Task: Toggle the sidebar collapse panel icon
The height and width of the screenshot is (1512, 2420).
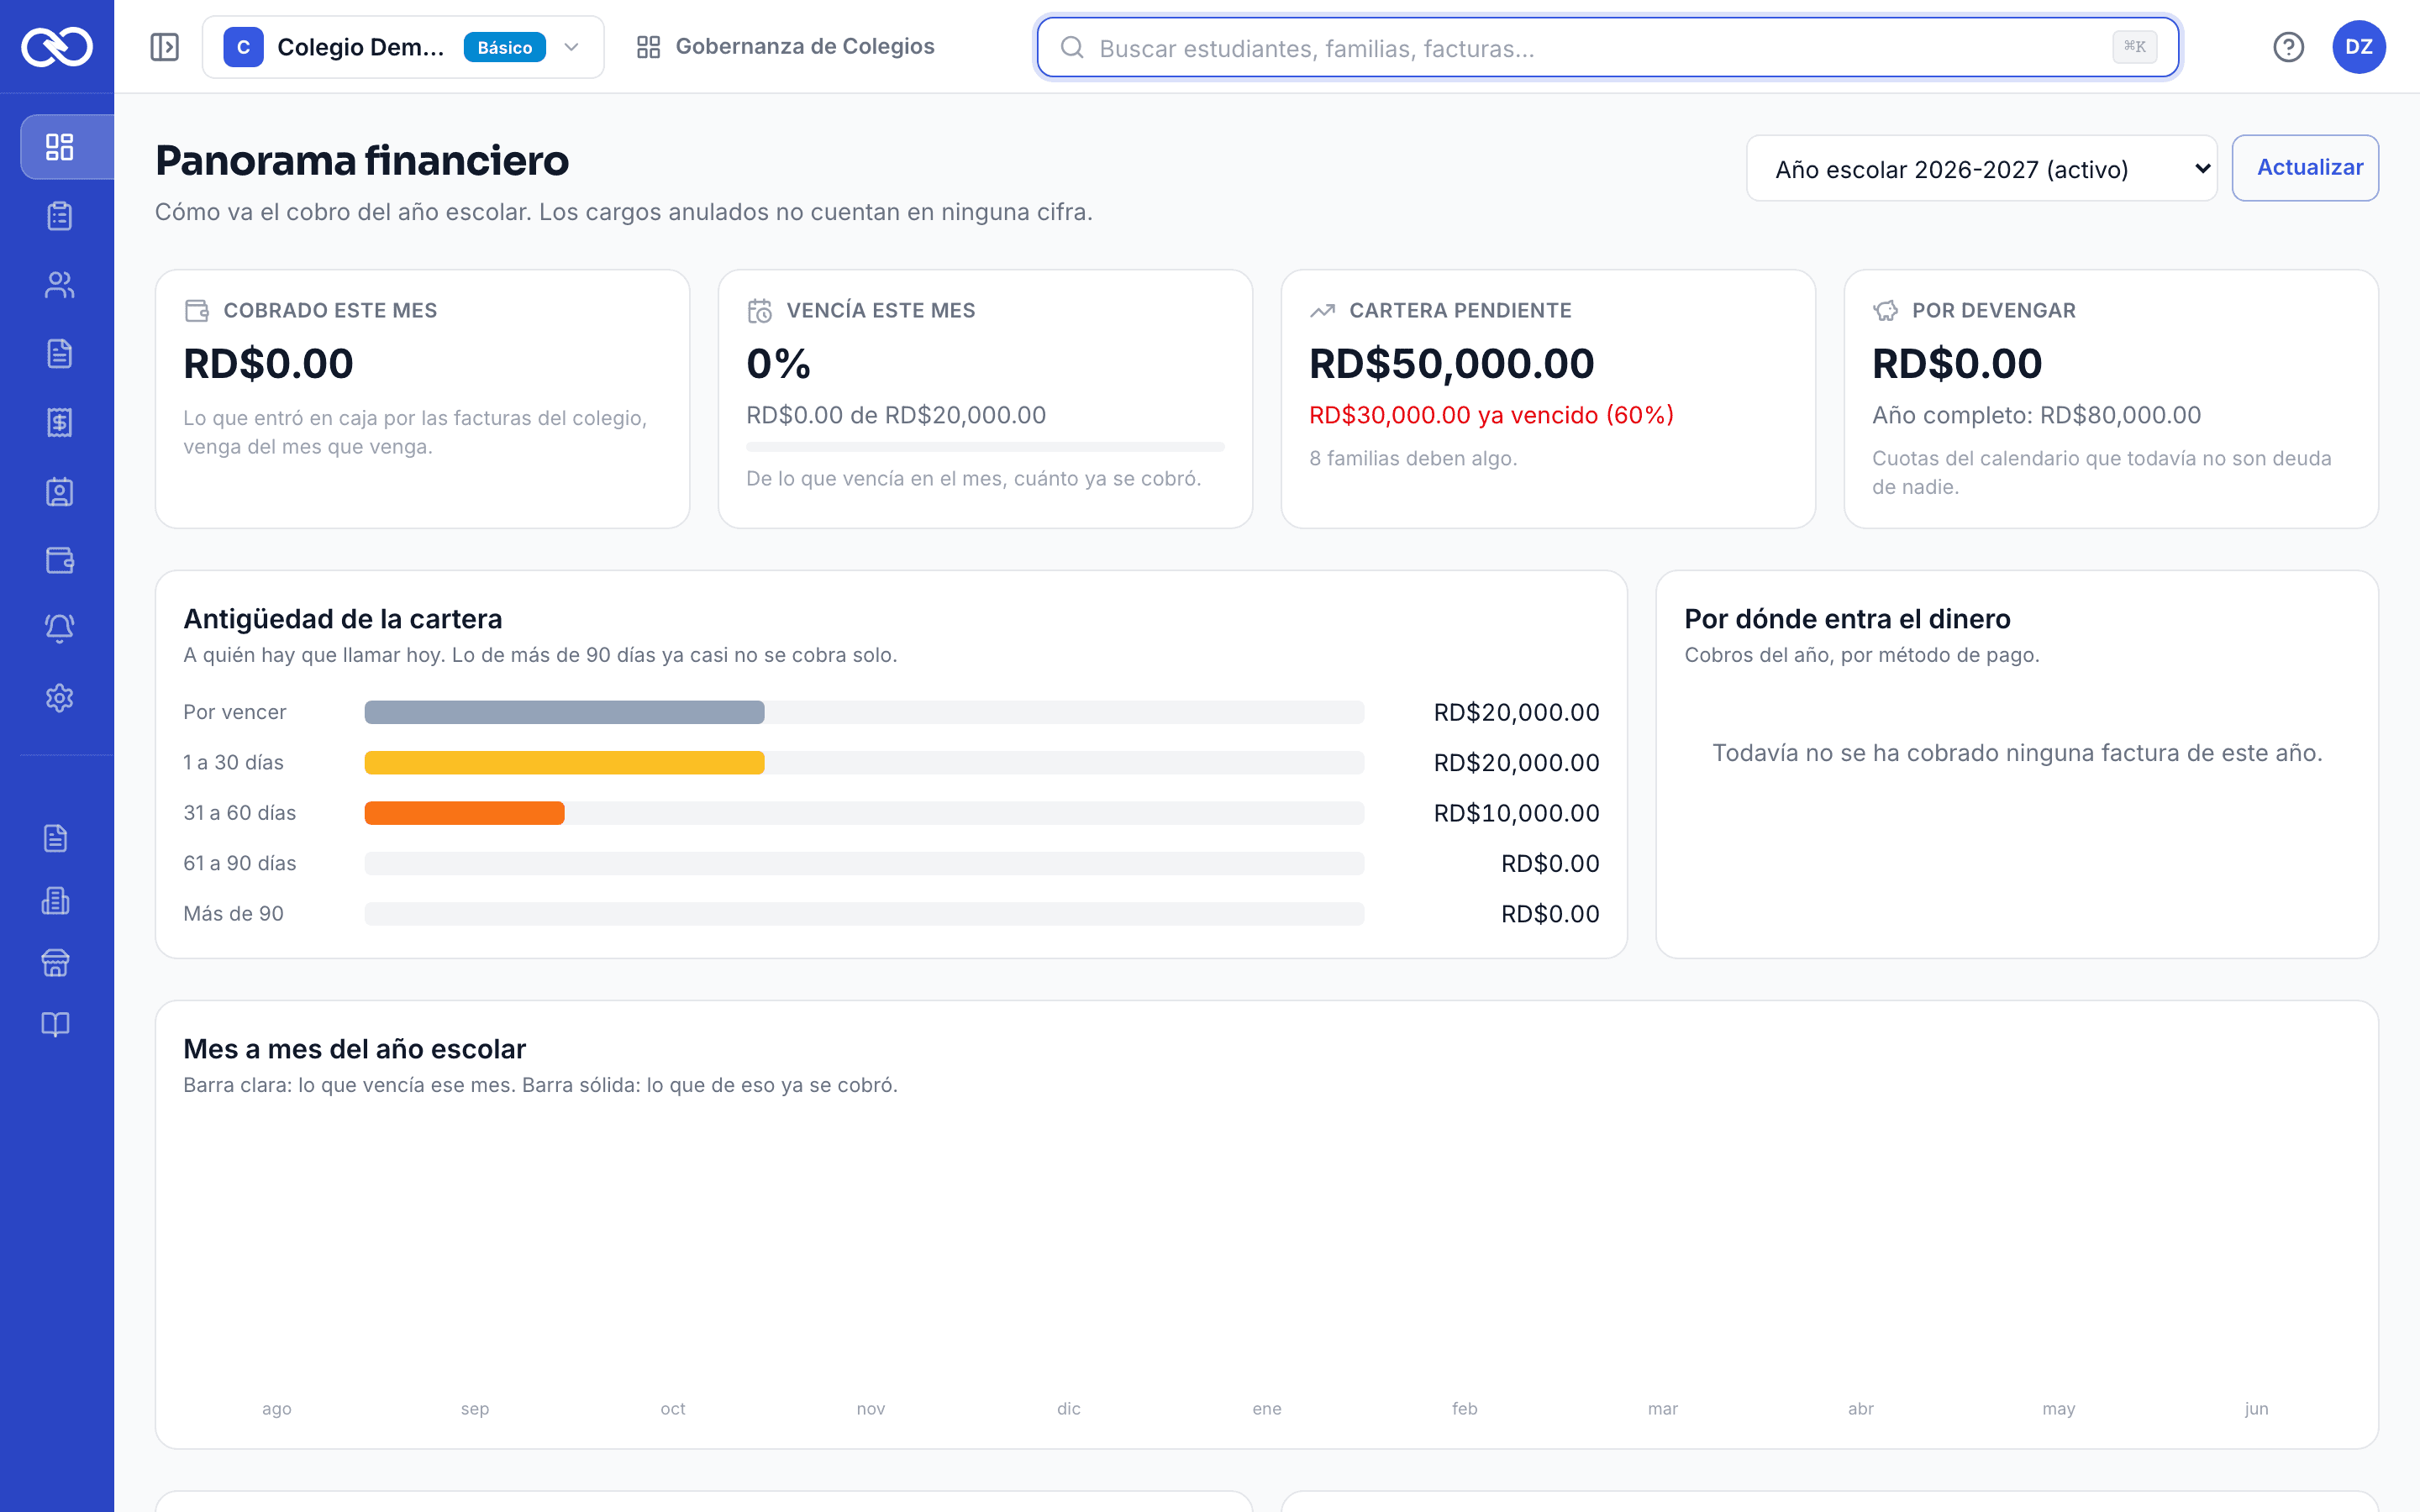Action: click(x=165, y=47)
